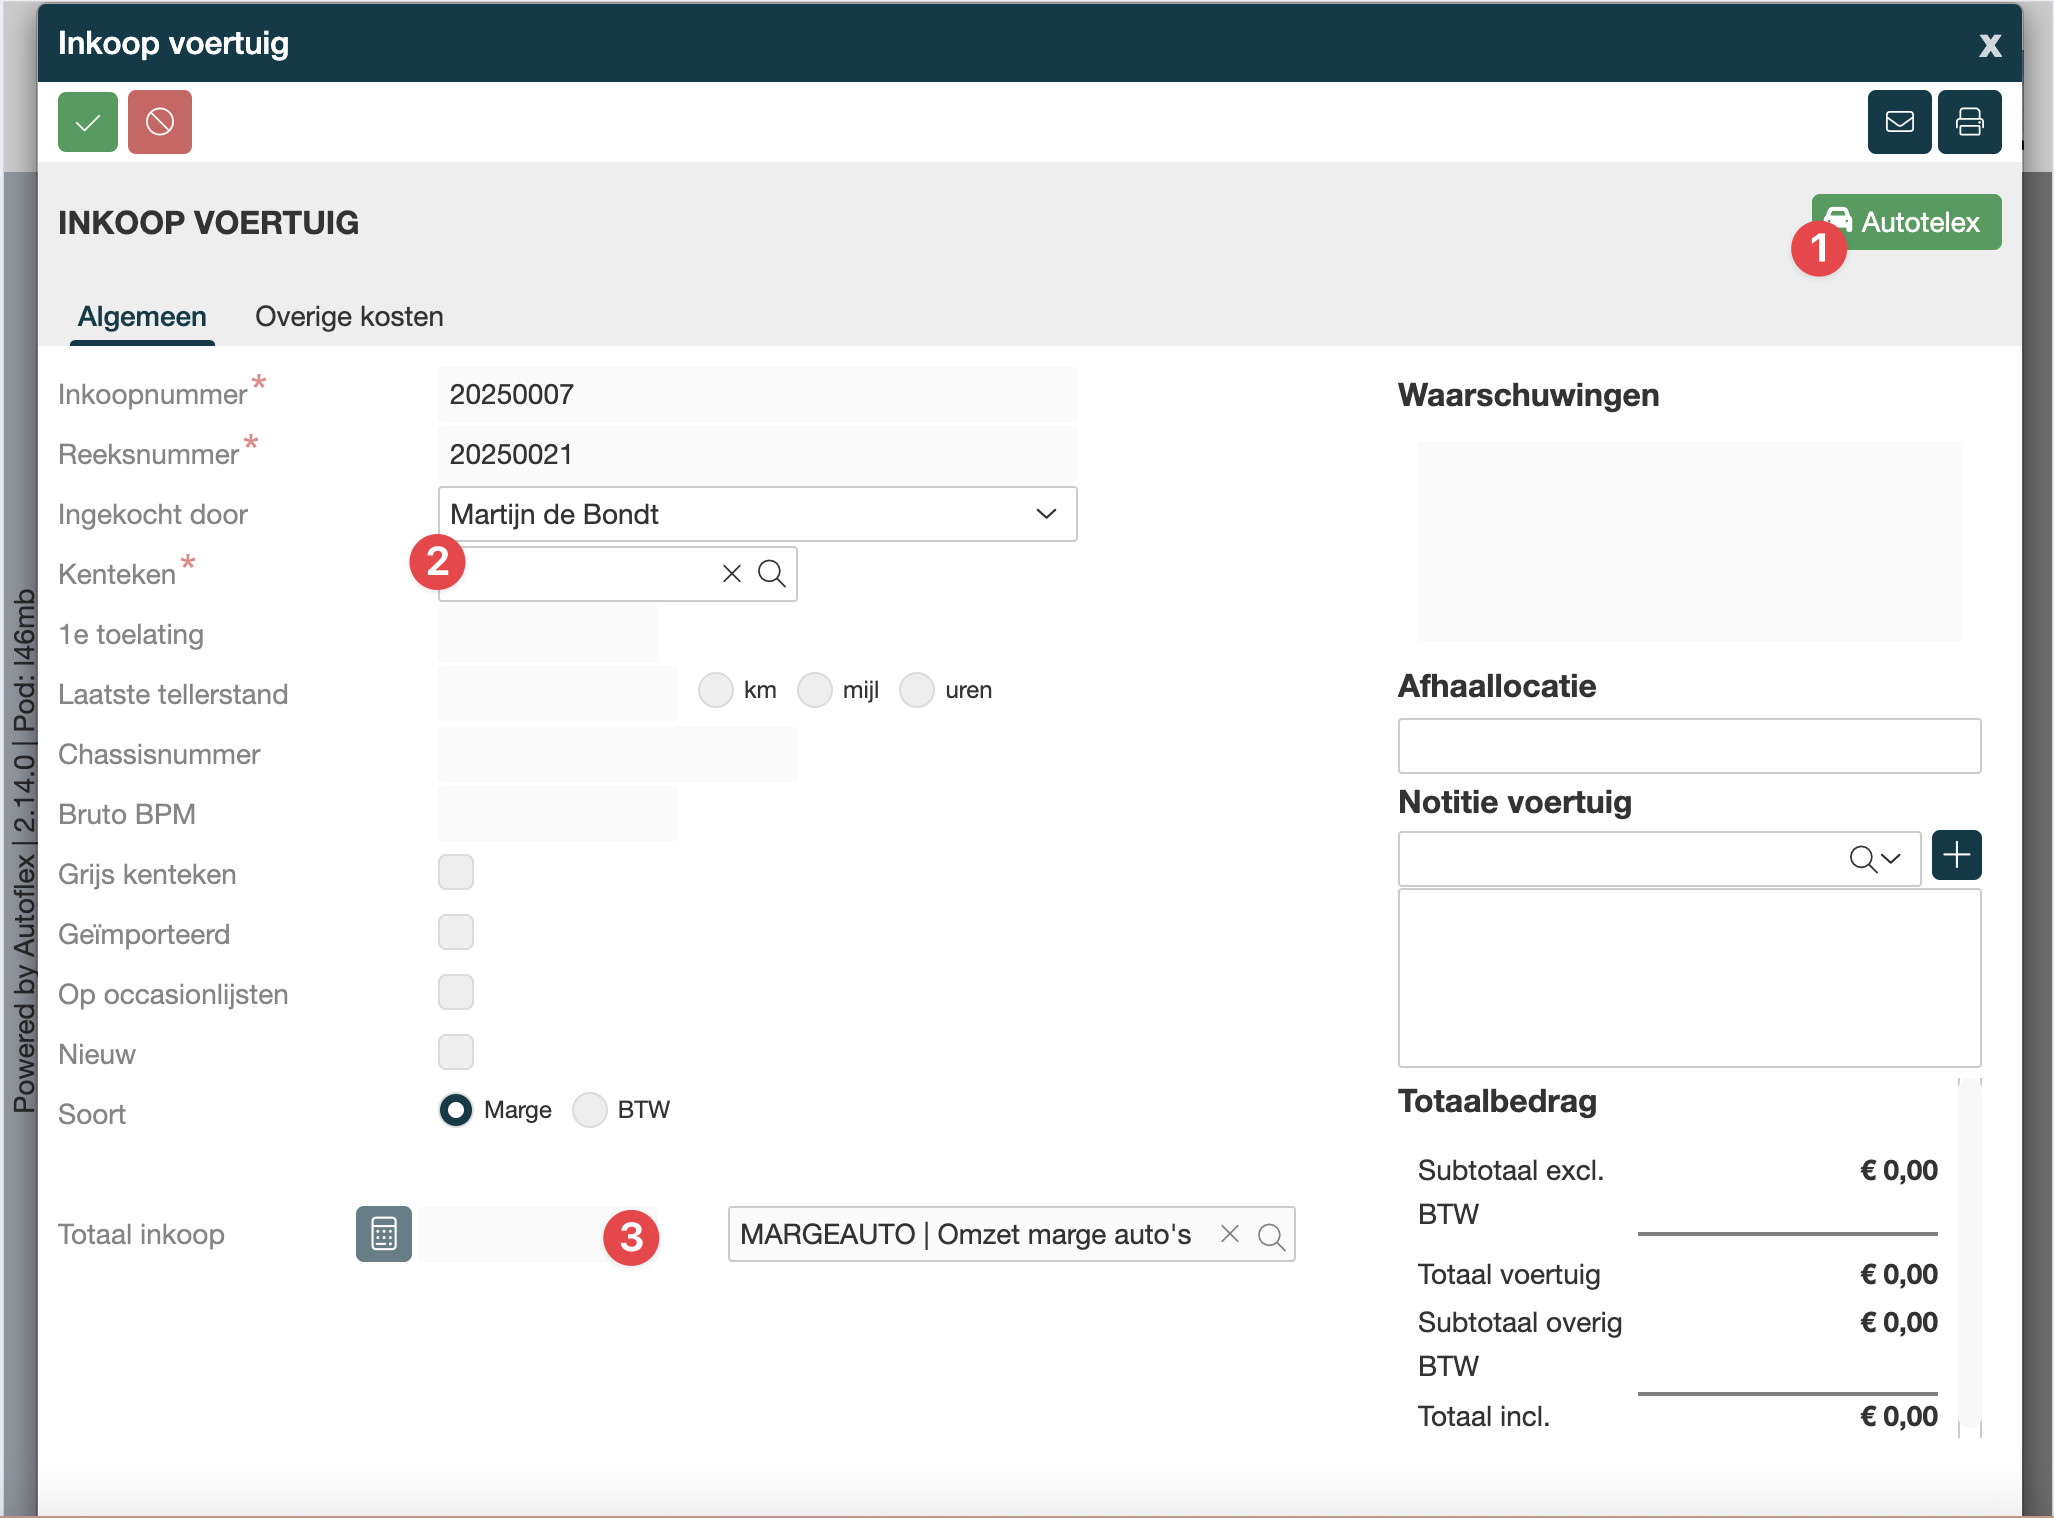This screenshot has width=2054, height=1518.
Task: Click the green checkmark save button
Action: 88,122
